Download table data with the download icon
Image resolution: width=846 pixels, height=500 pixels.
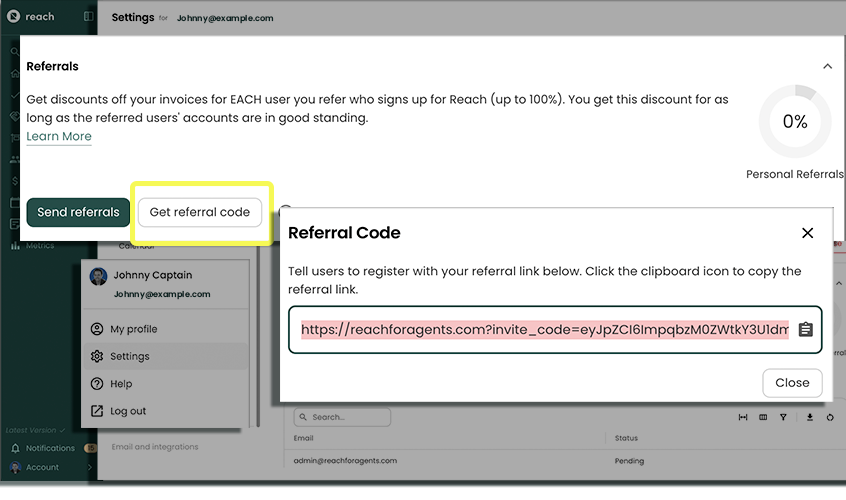[x=810, y=417]
